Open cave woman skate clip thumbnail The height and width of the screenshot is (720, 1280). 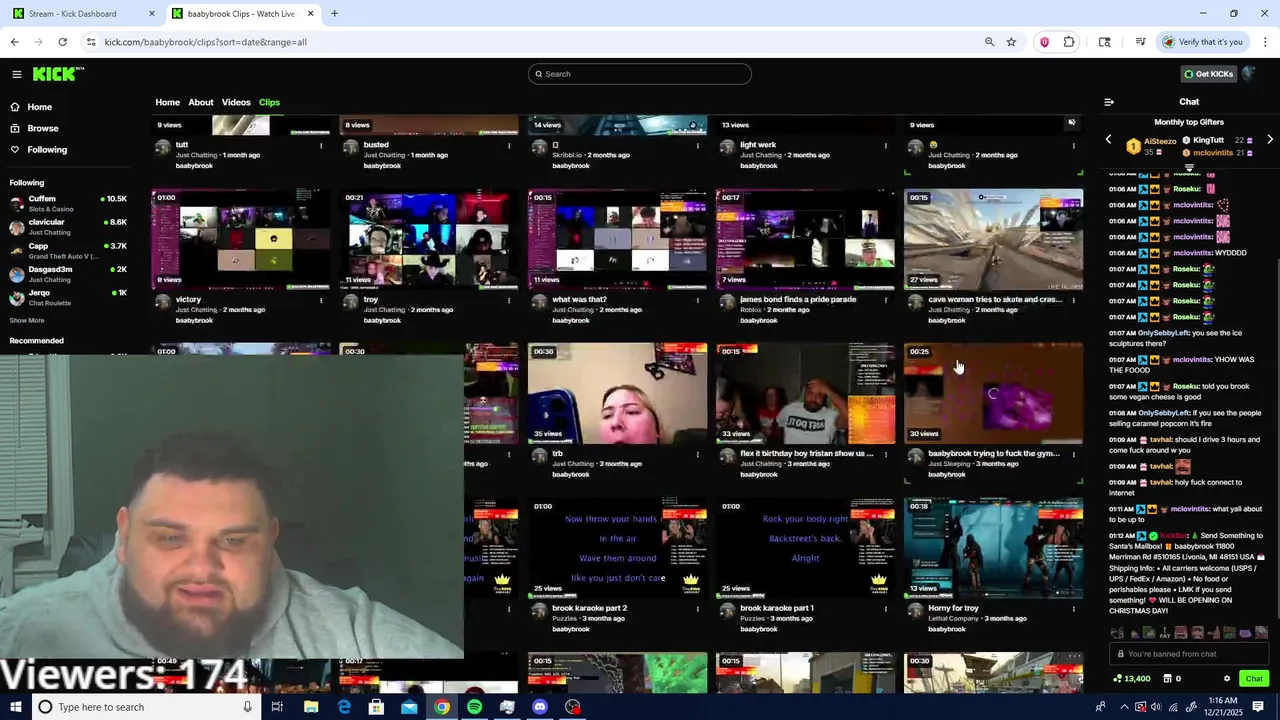[993, 239]
